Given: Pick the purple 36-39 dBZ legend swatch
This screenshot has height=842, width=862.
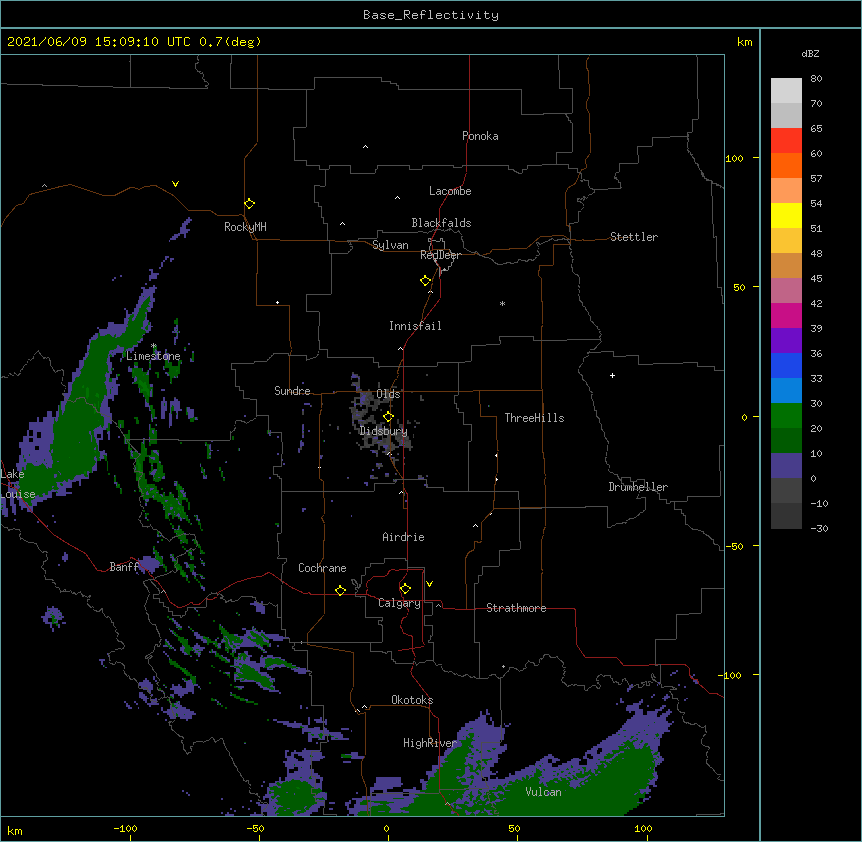Looking at the screenshot, I should point(786,340).
